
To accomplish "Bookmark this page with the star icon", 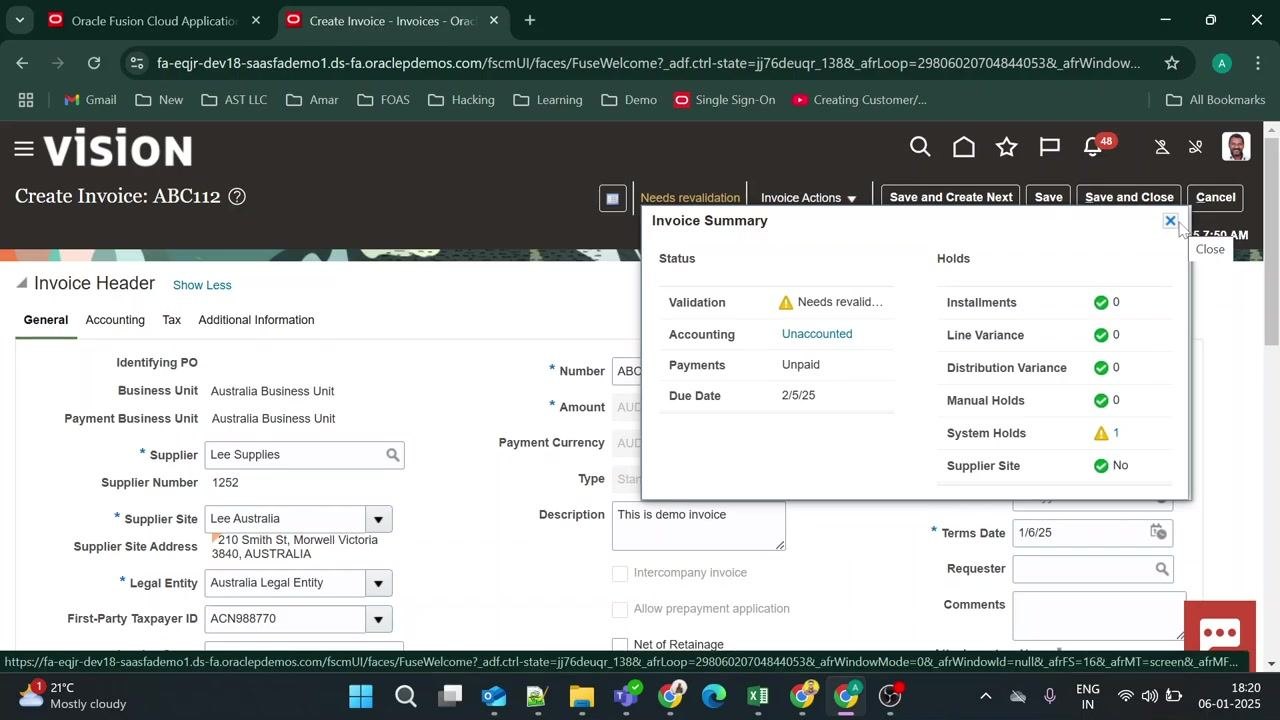I will [1172, 63].
